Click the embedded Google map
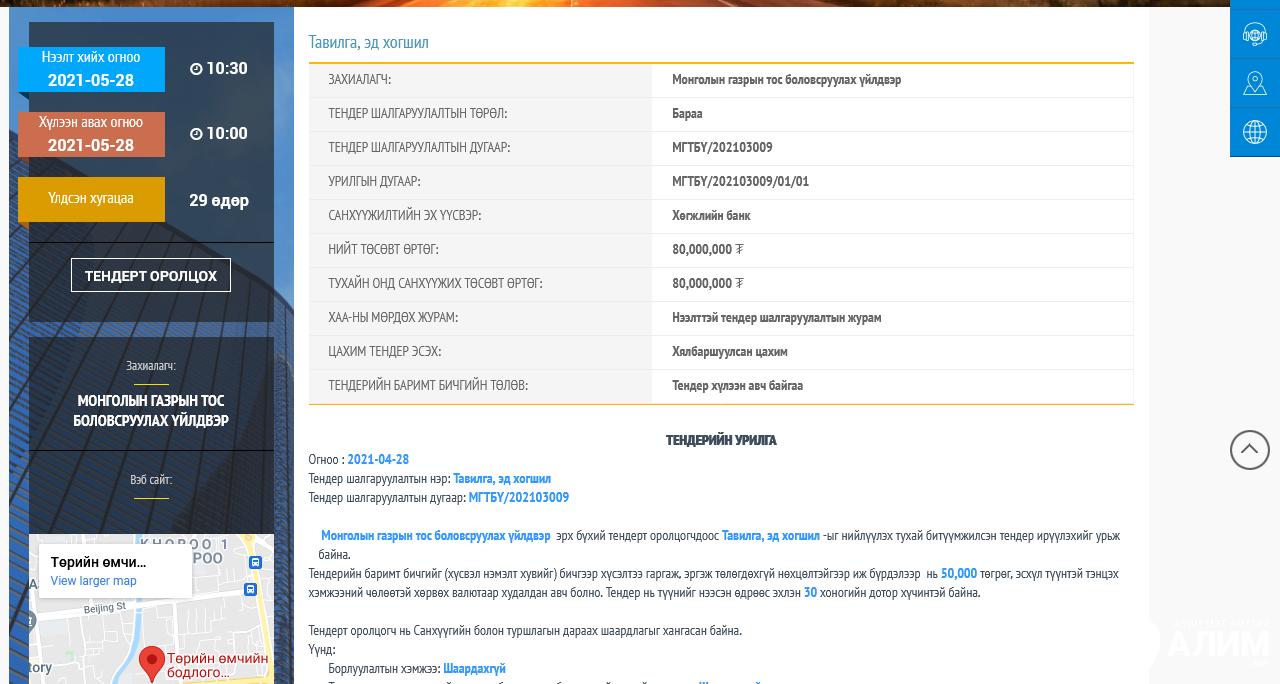Image resolution: width=1280 pixels, height=684 pixels. click(x=151, y=609)
